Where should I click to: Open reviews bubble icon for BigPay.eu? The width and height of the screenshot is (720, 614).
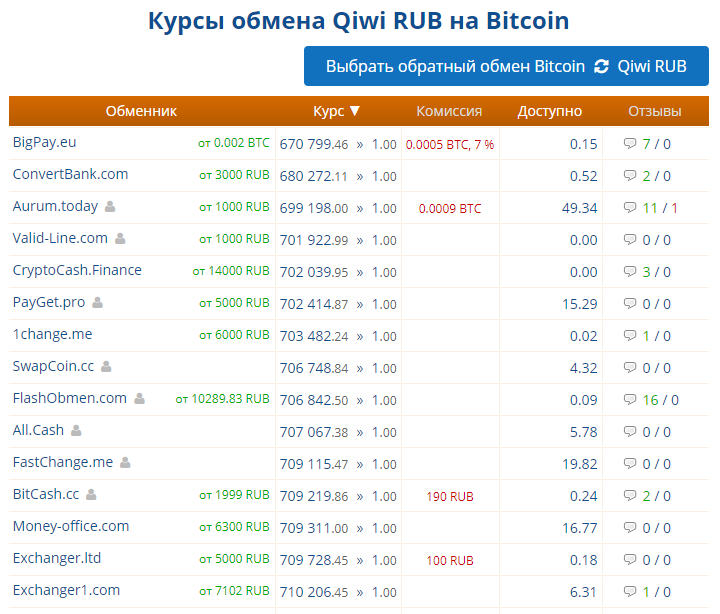tap(630, 143)
